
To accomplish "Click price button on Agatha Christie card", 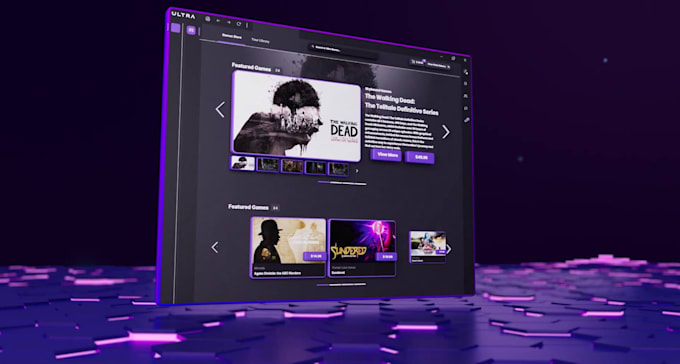I will pyautogui.click(x=315, y=256).
